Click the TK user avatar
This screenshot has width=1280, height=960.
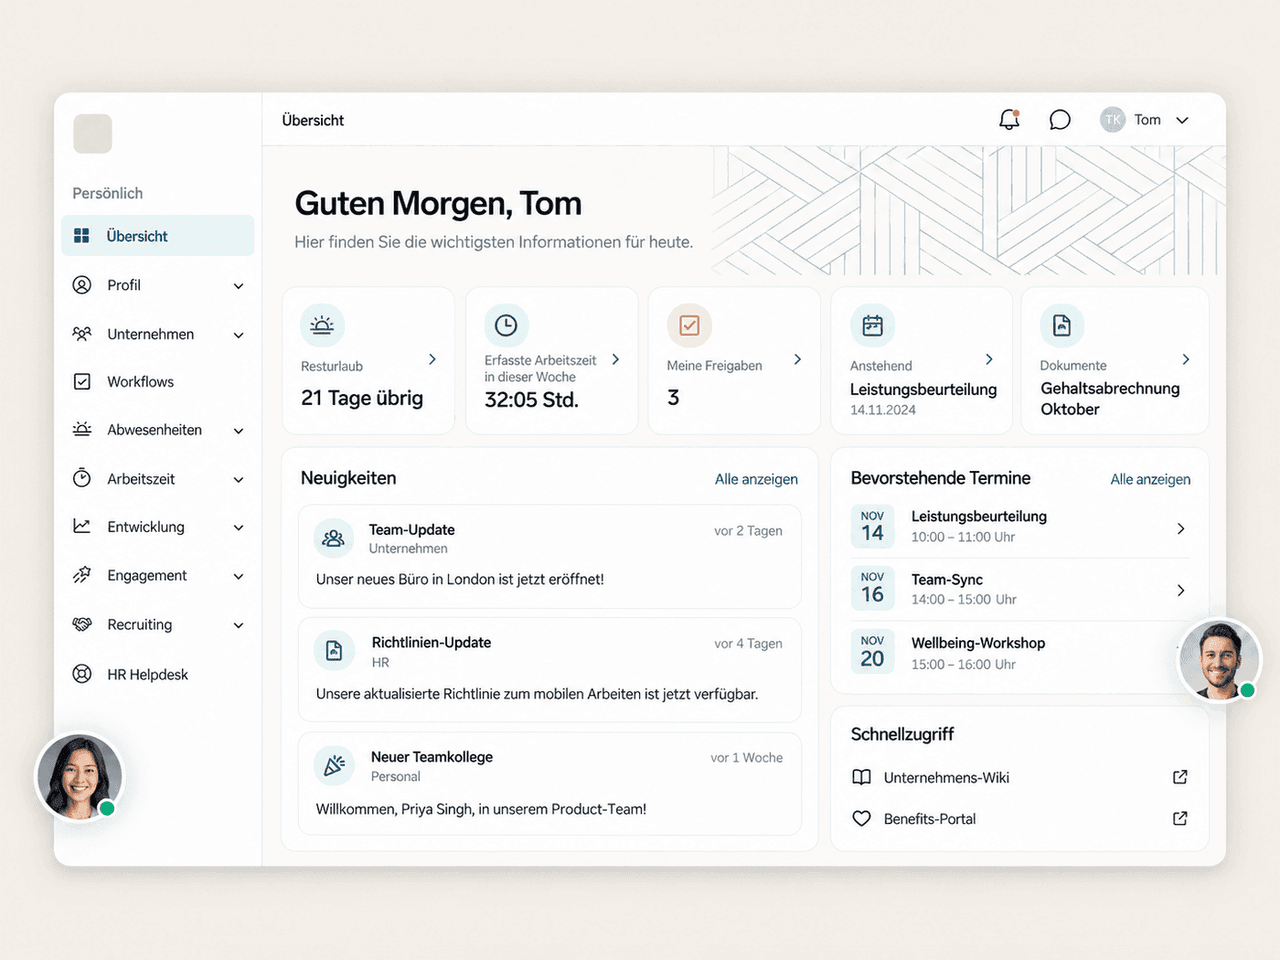pyautogui.click(x=1113, y=120)
